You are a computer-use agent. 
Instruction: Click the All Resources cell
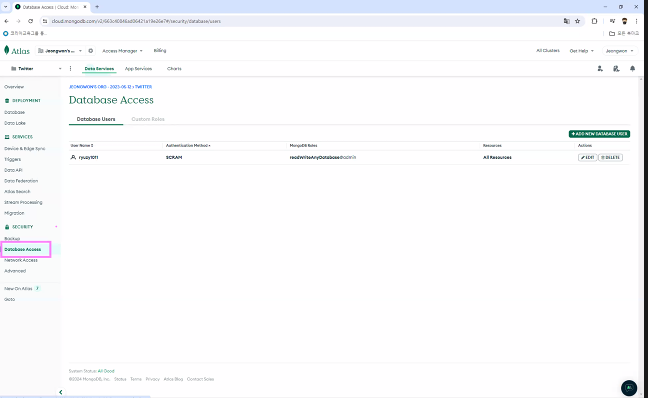[497, 157]
